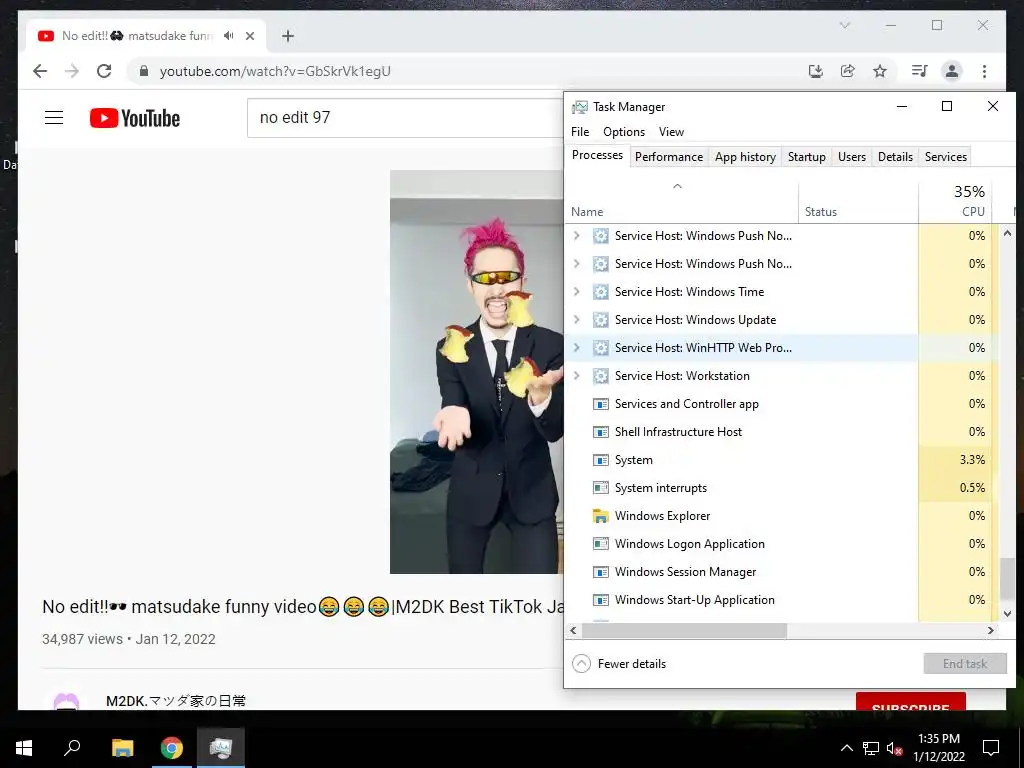
Task: Click the End task button
Action: 965,664
